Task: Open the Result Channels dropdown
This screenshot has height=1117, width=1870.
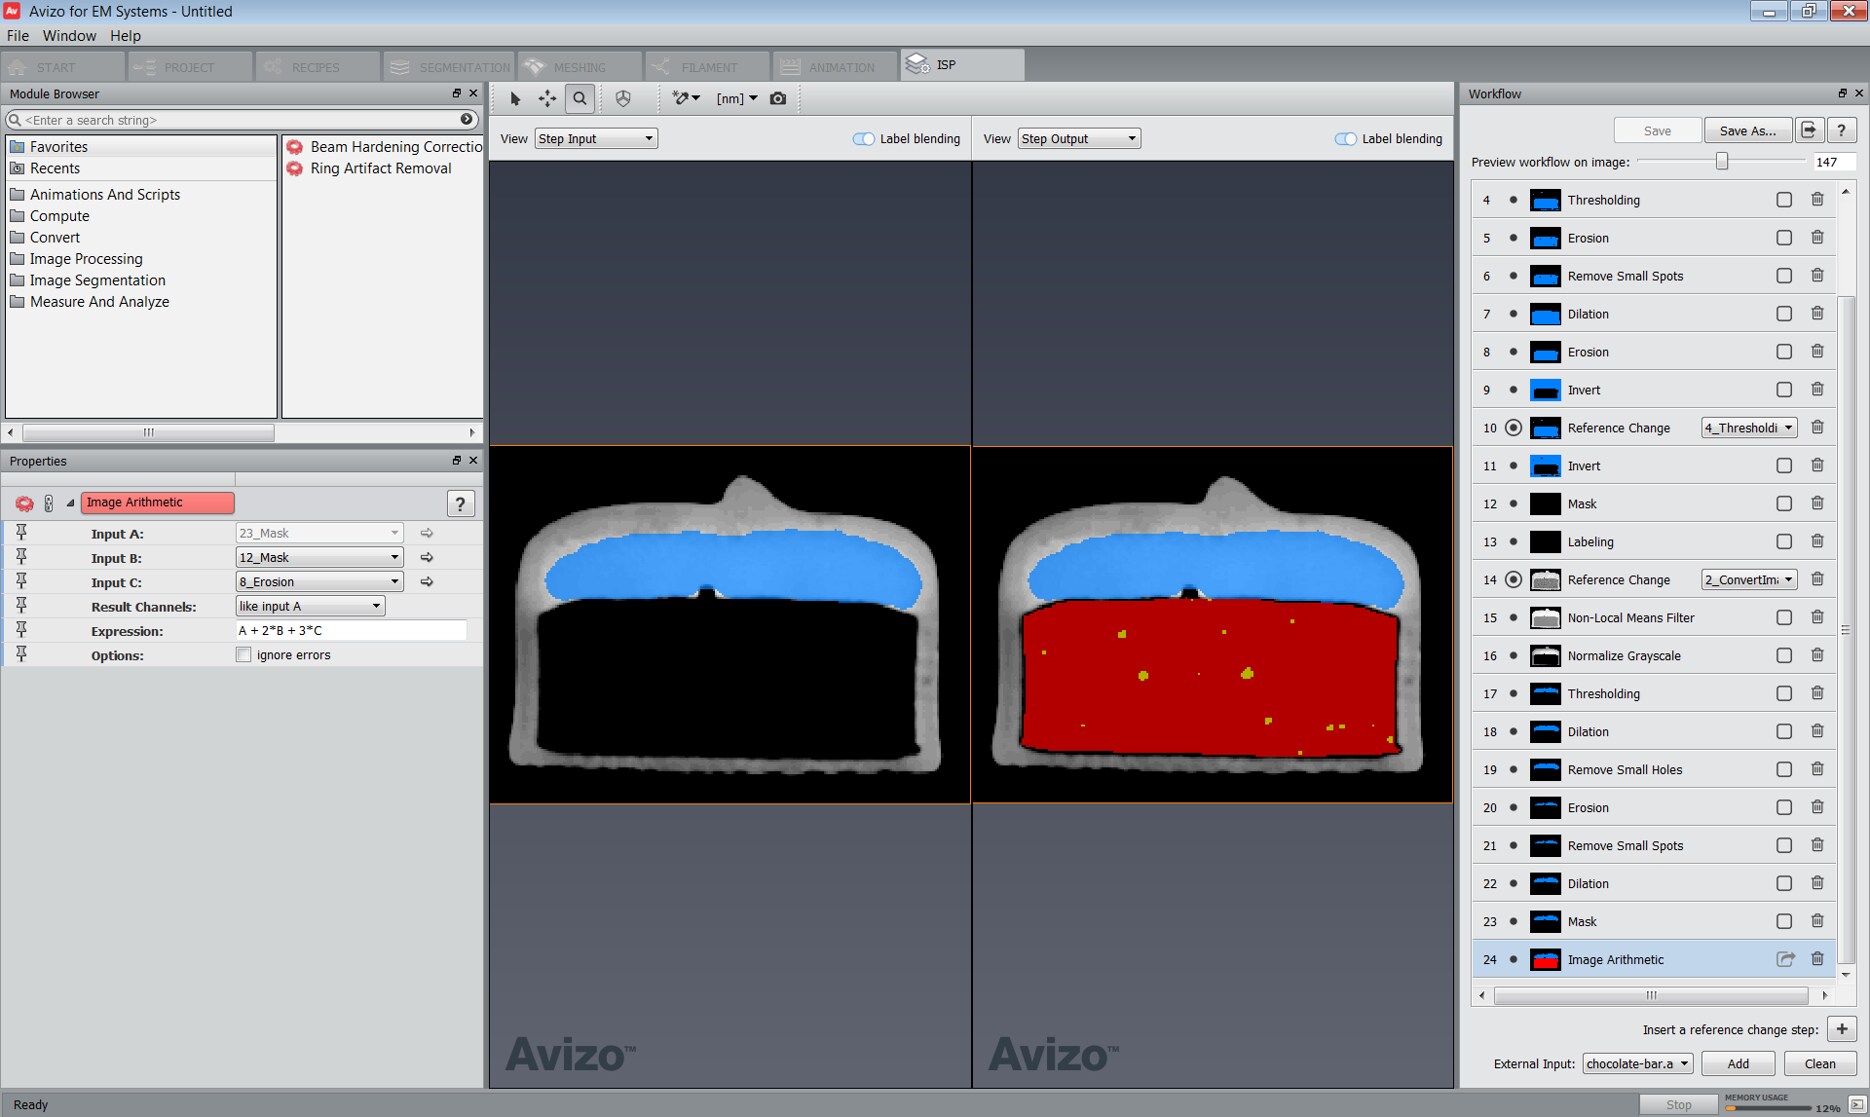Action: click(x=310, y=605)
